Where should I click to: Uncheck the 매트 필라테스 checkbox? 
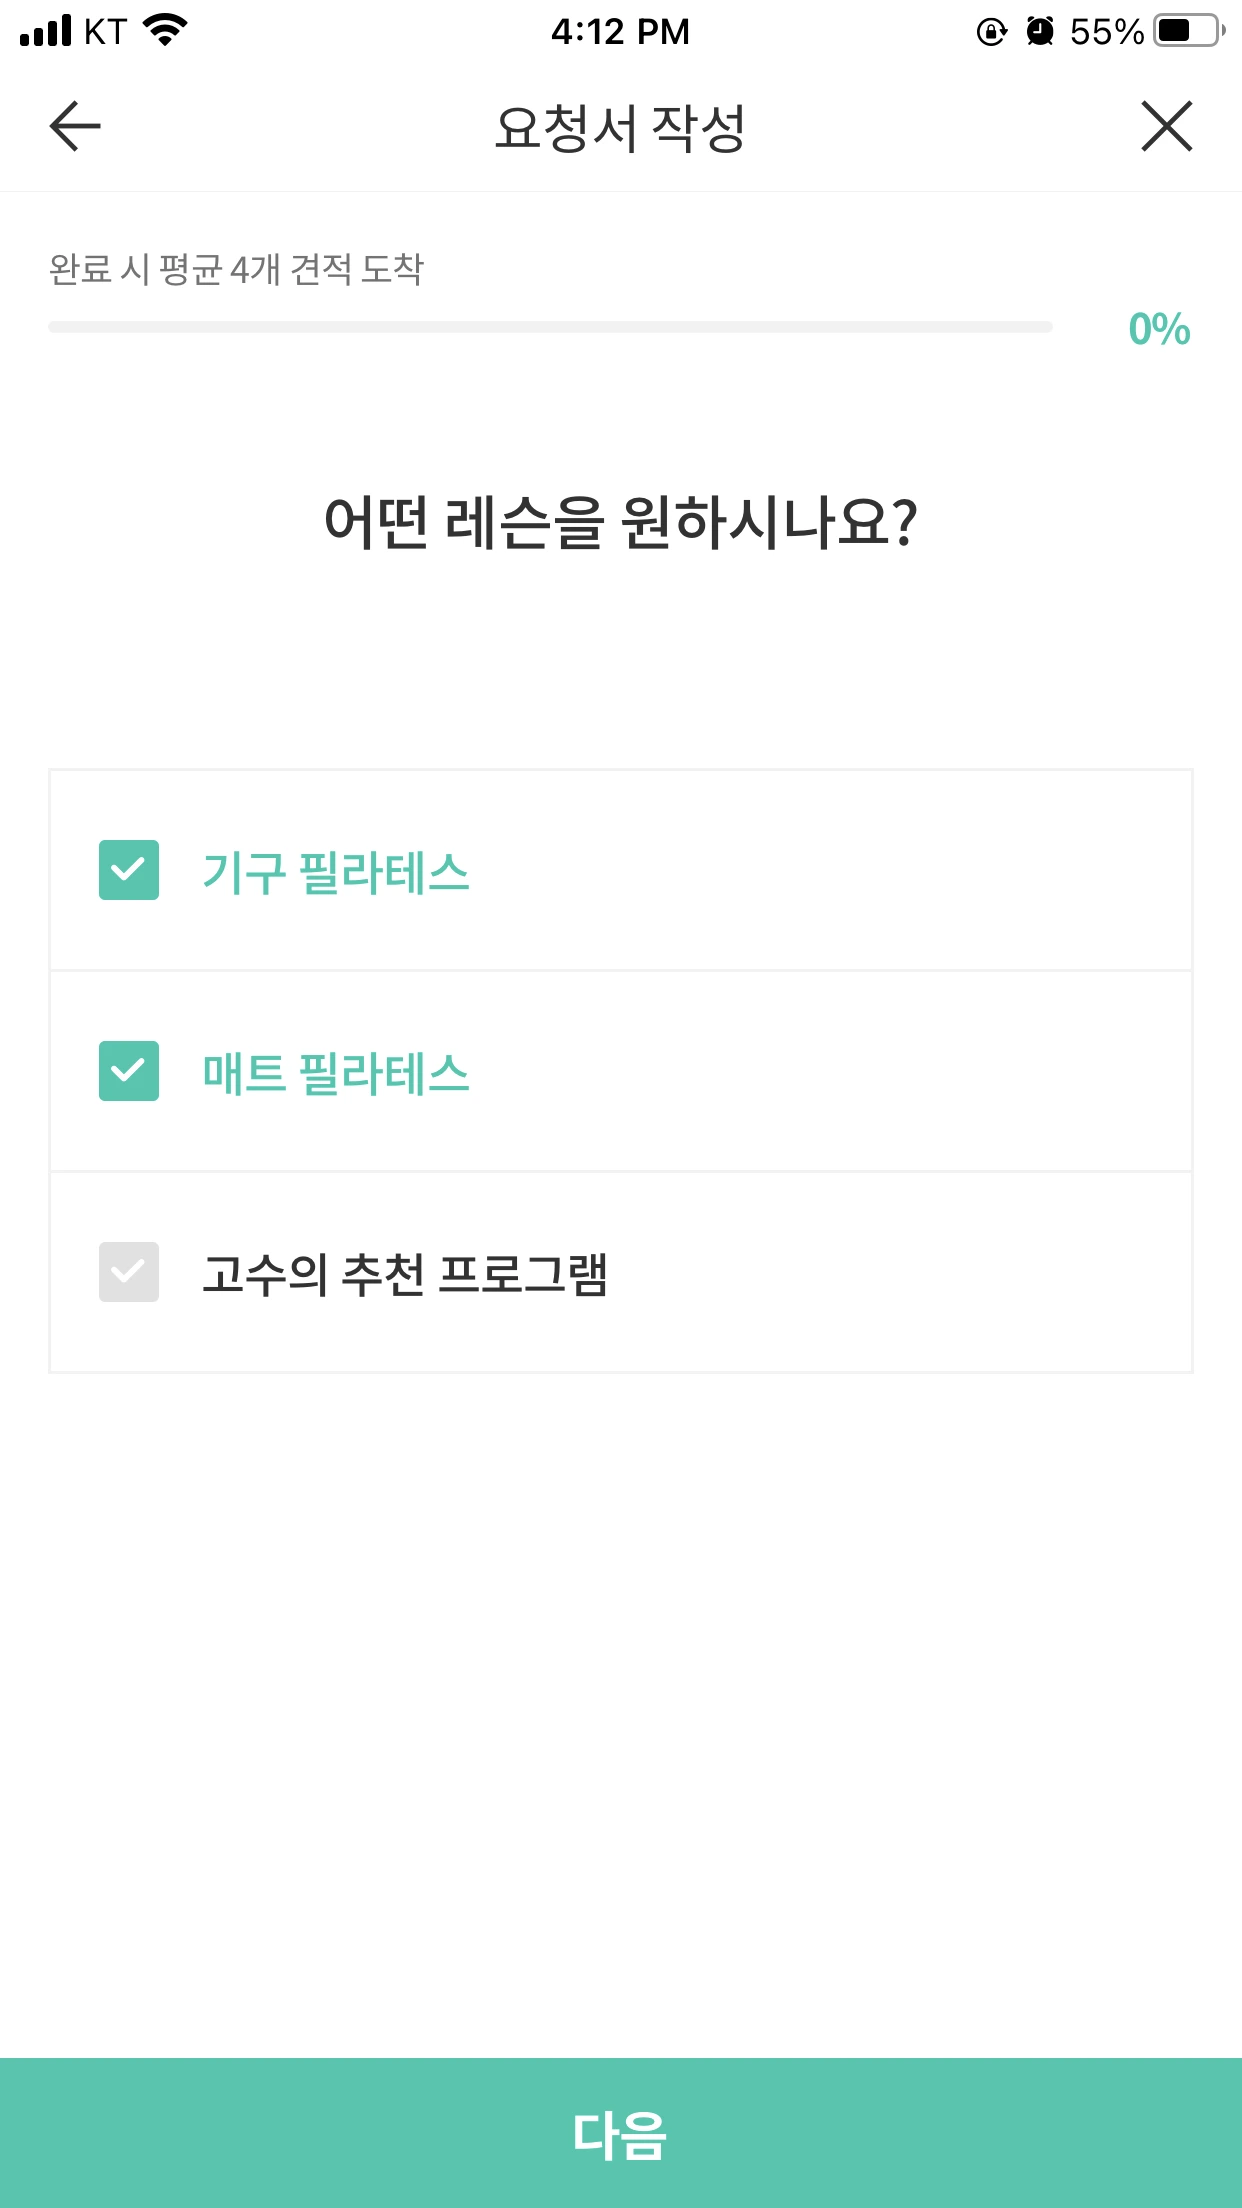coord(129,1071)
